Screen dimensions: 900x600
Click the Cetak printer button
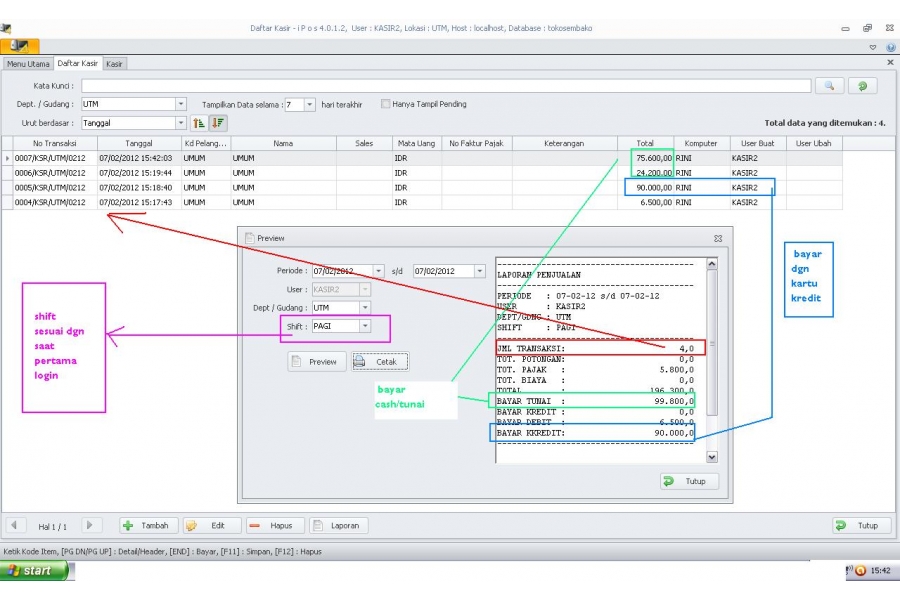[379, 362]
